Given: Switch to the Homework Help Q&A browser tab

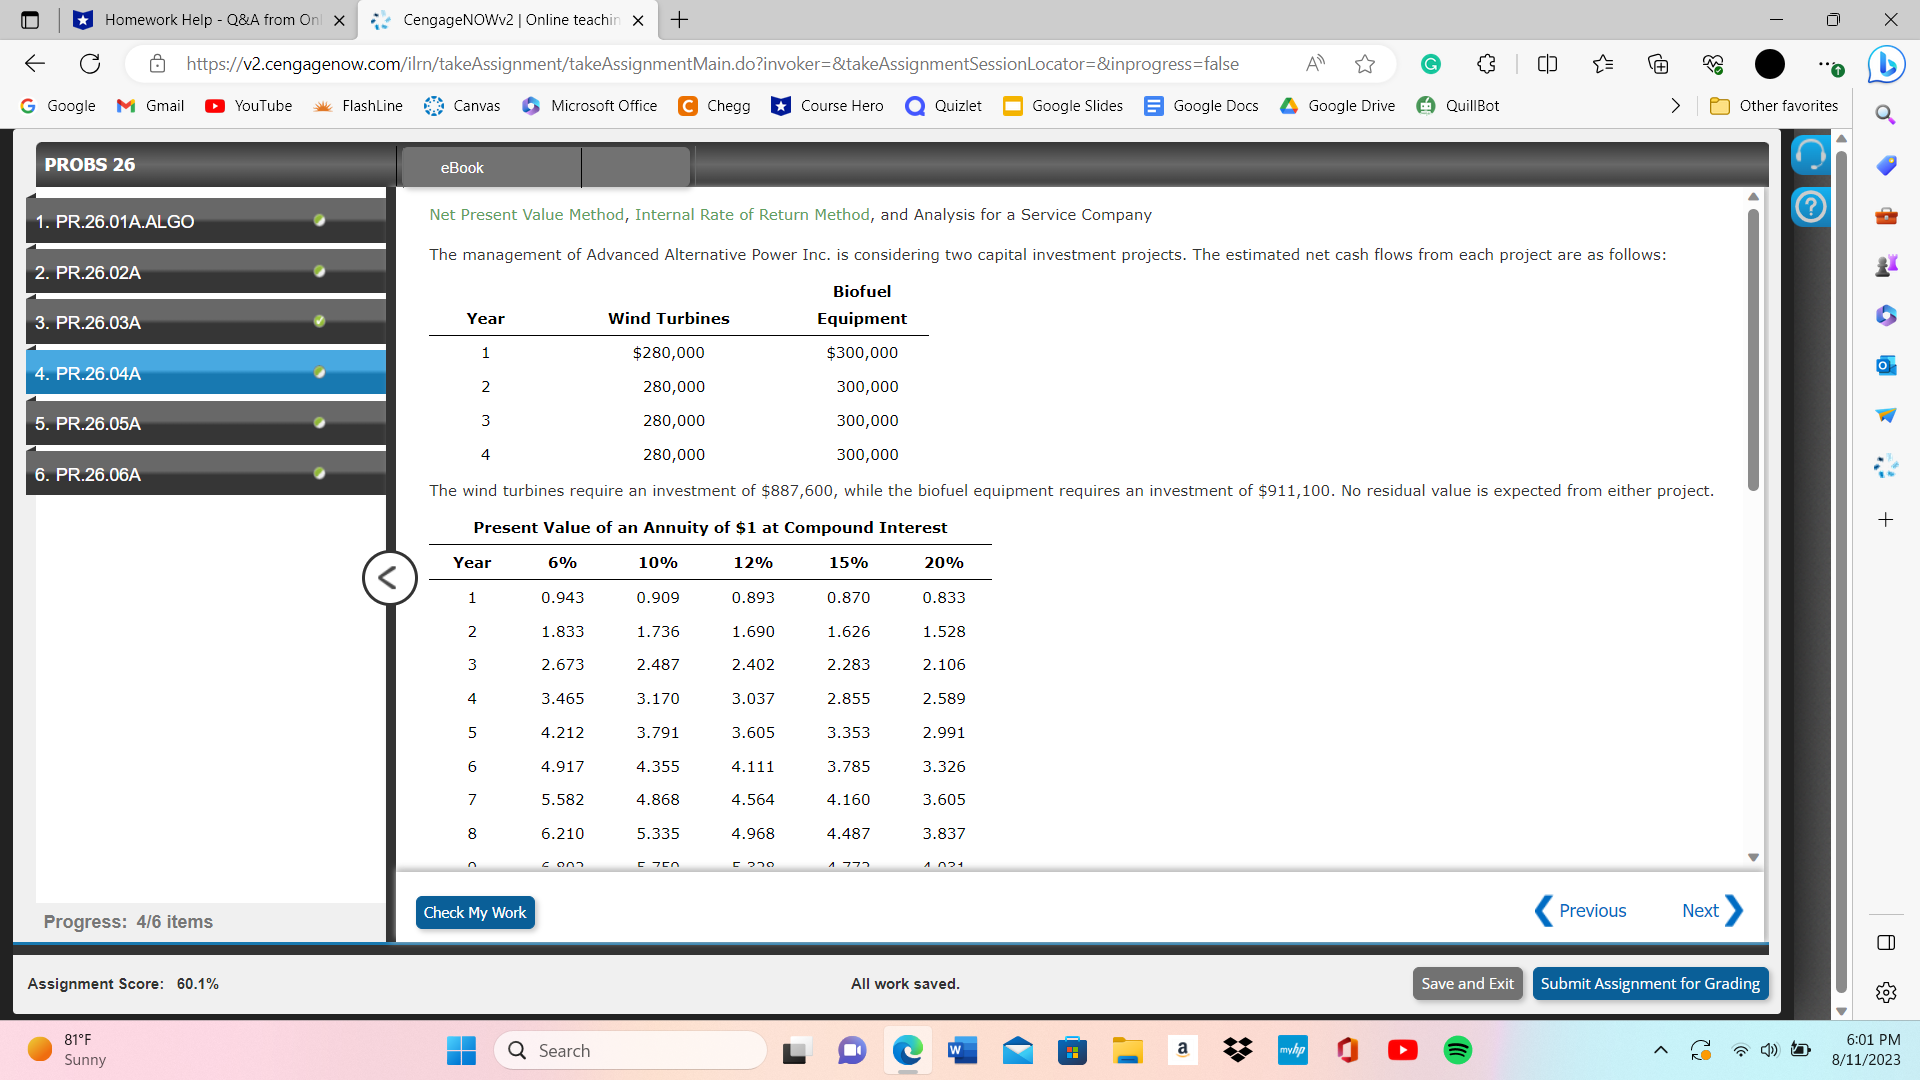Looking at the screenshot, I should coord(200,19).
